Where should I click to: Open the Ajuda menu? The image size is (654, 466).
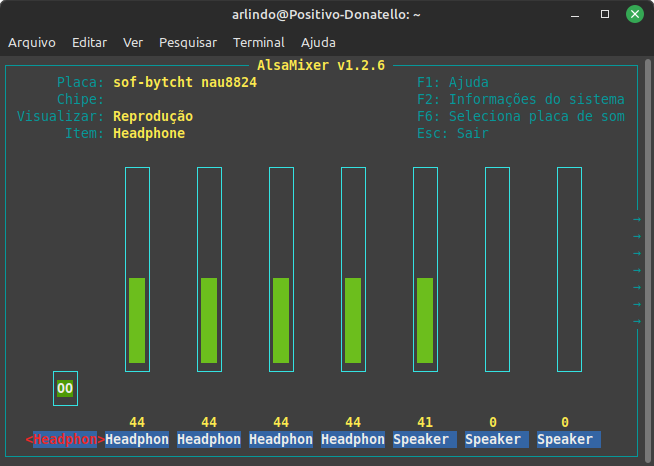pyautogui.click(x=318, y=43)
